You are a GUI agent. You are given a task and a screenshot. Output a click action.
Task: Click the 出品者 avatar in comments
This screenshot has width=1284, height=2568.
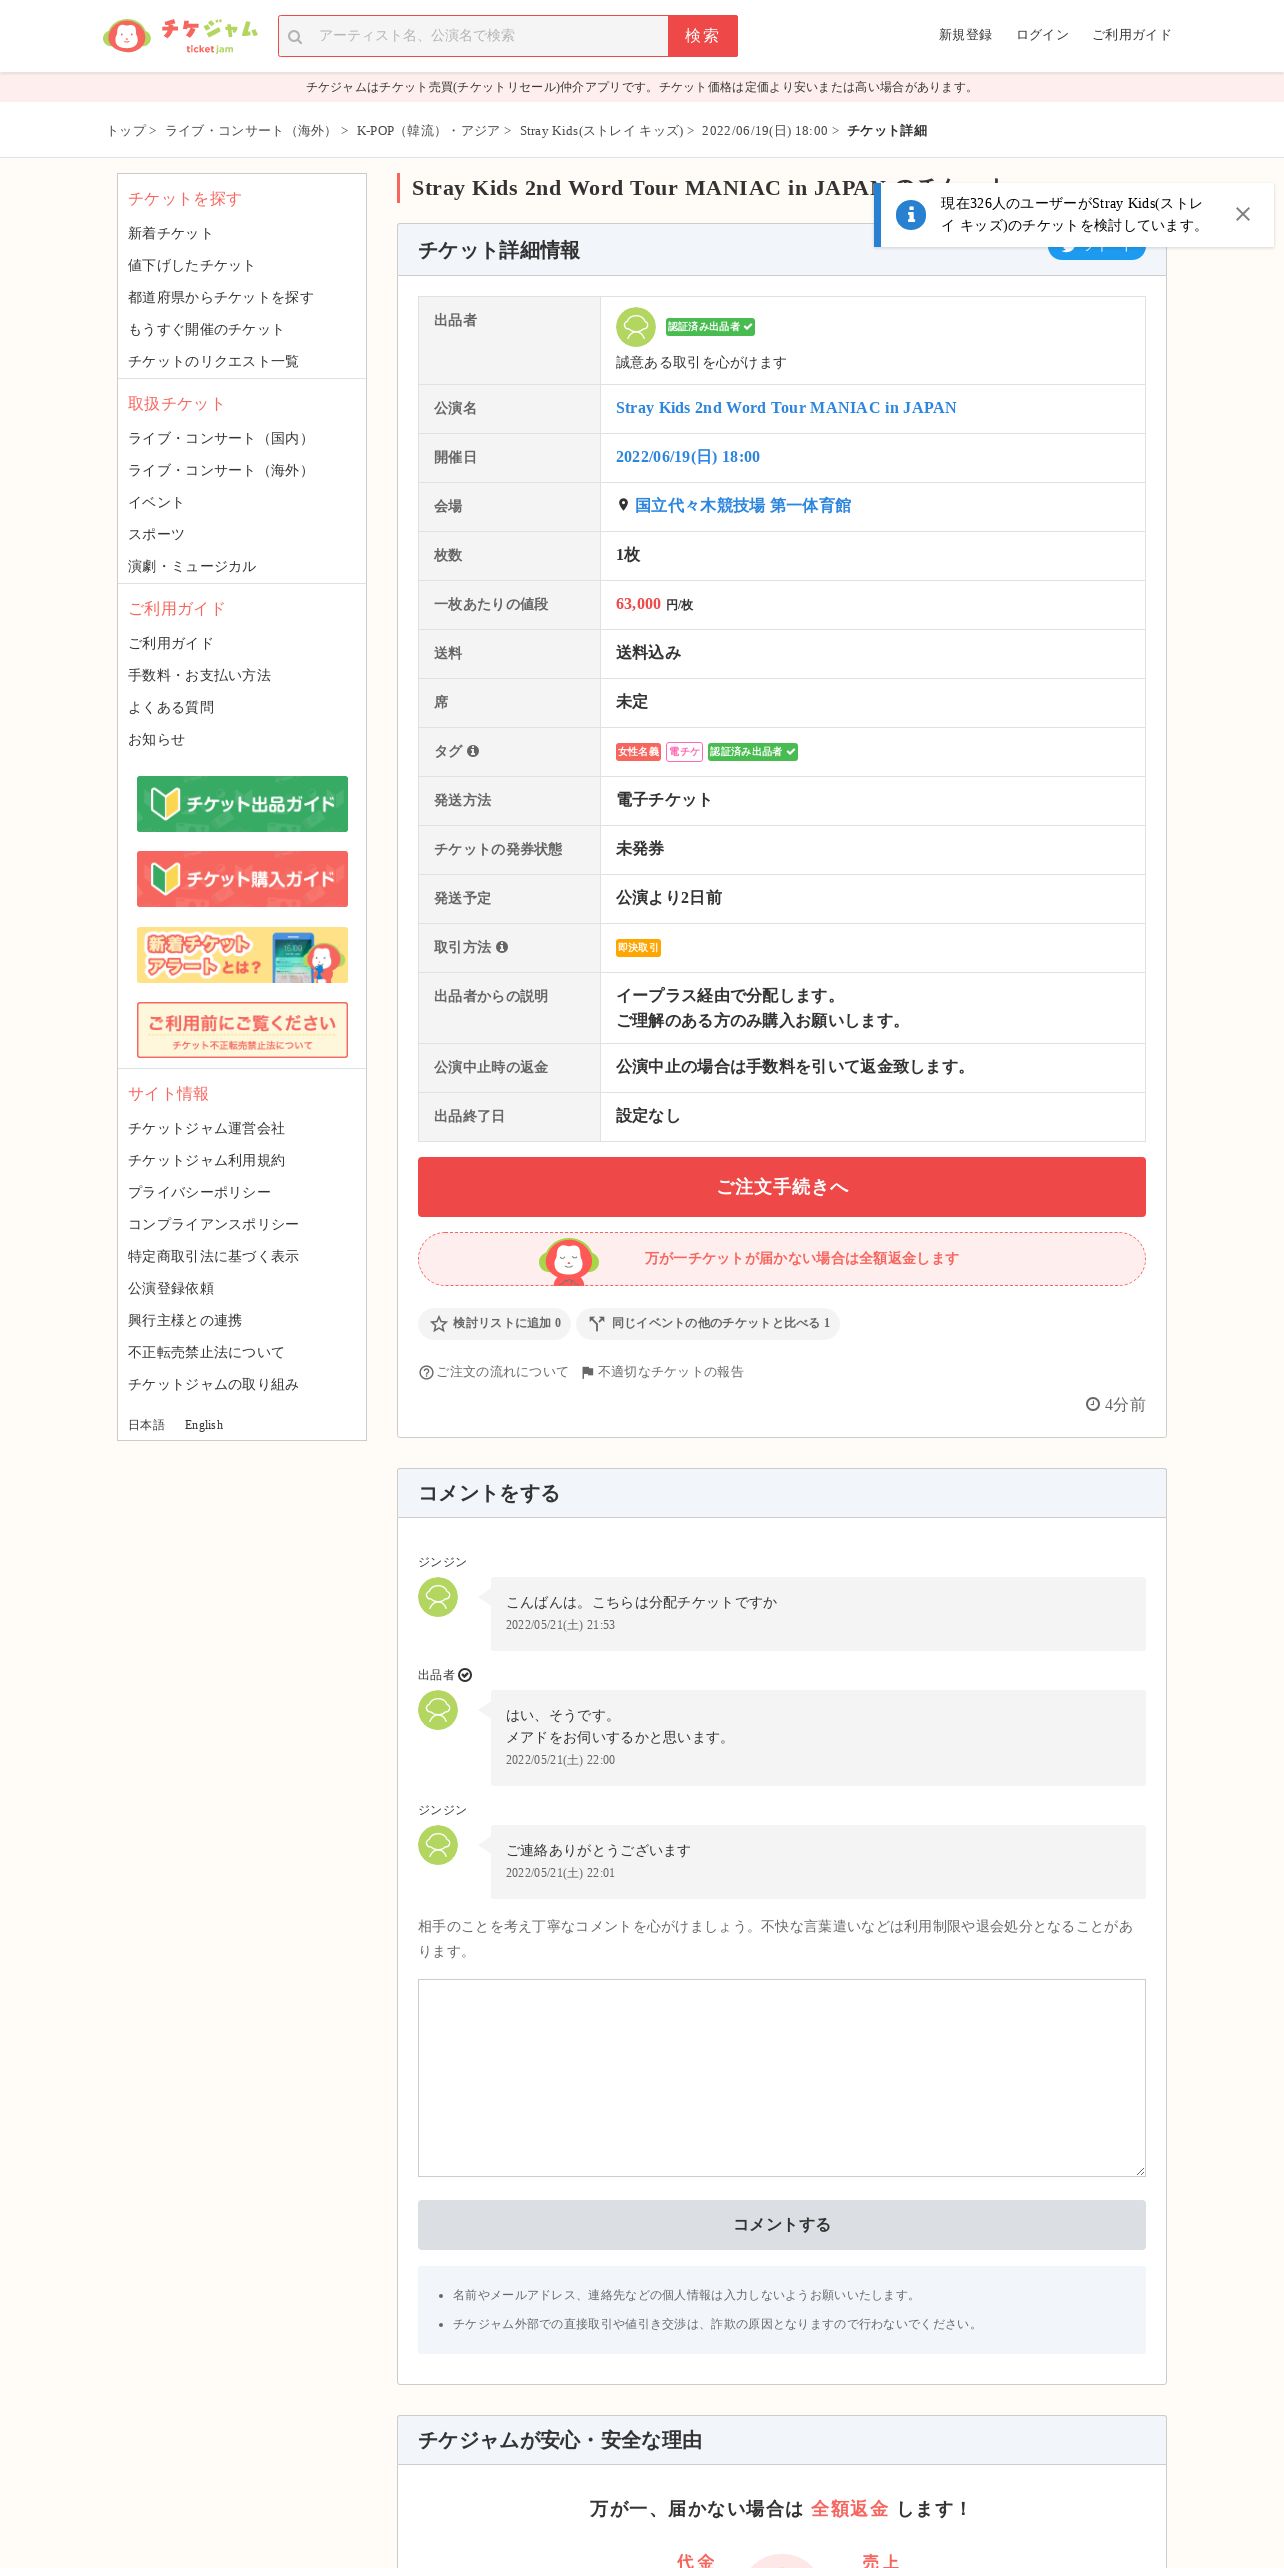click(x=438, y=1710)
